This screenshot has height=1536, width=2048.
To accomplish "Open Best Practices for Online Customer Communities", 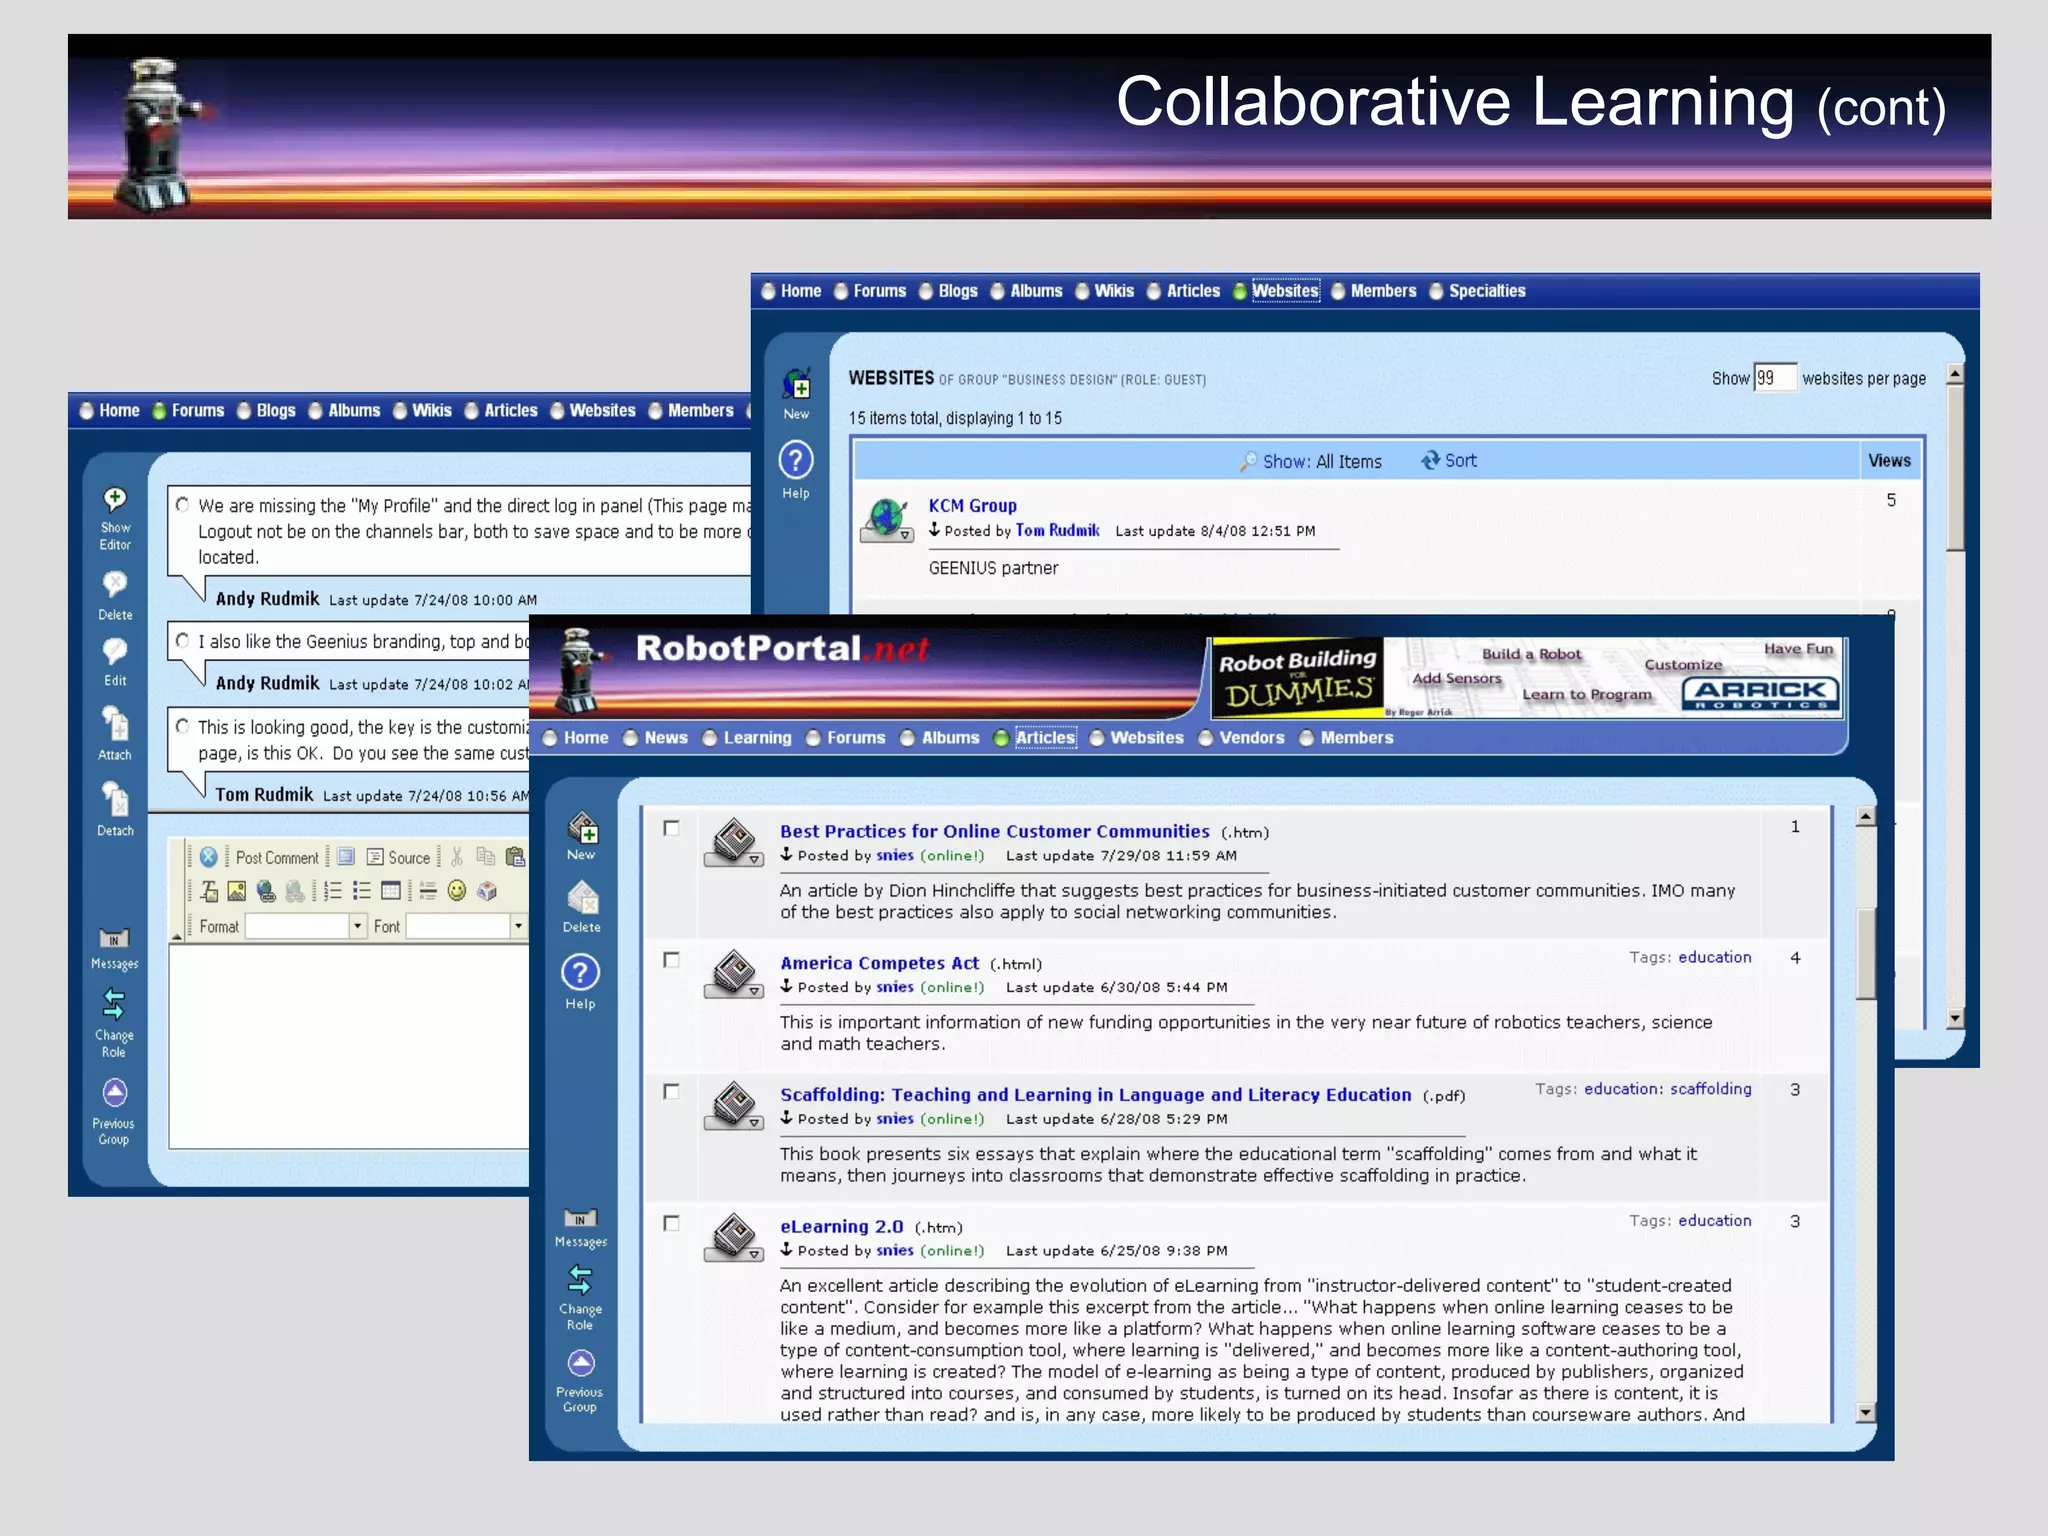I will [x=994, y=831].
